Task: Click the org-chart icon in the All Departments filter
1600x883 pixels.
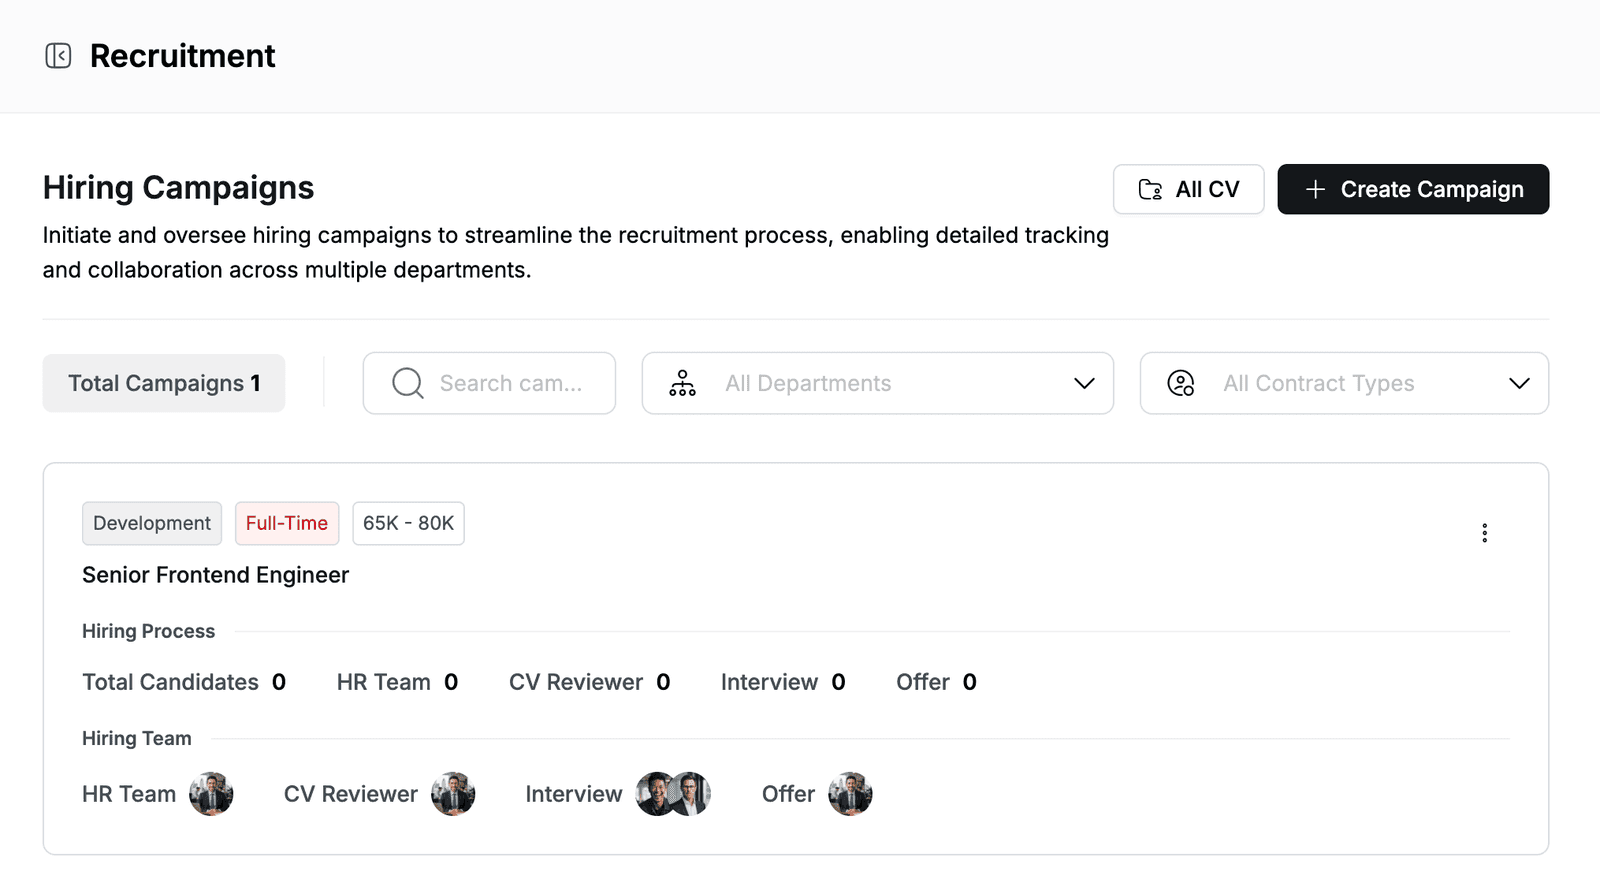Action: coord(682,383)
